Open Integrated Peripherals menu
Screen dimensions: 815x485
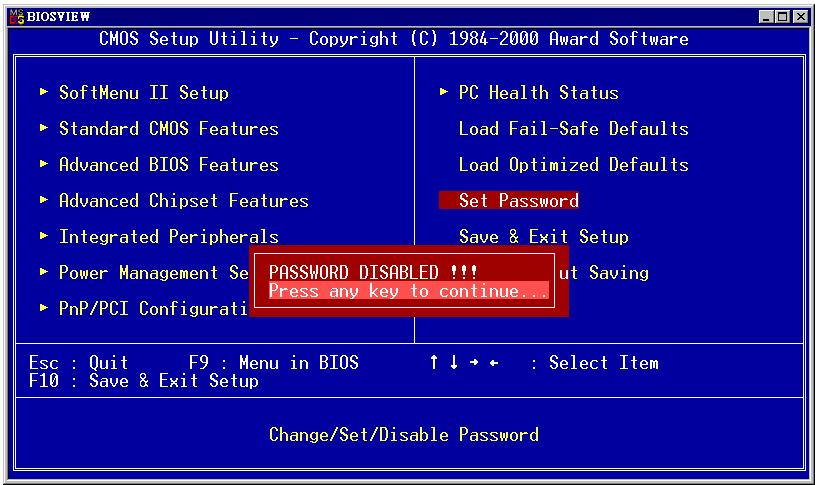click(169, 237)
